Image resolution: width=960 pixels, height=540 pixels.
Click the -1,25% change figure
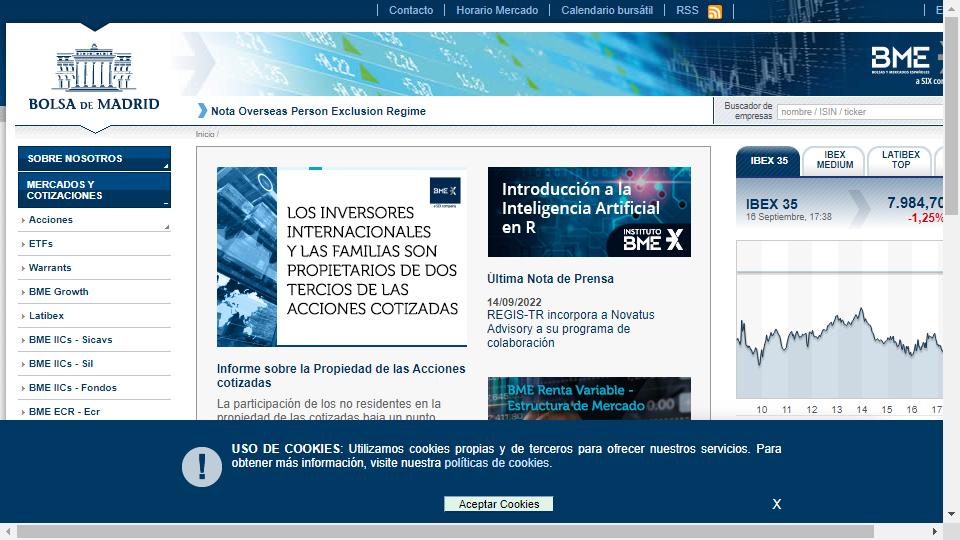(x=925, y=218)
